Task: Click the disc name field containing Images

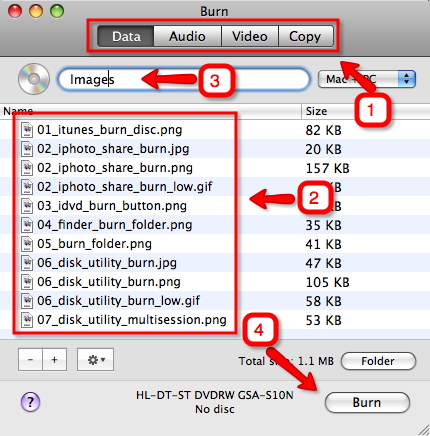Action: tap(184, 79)
